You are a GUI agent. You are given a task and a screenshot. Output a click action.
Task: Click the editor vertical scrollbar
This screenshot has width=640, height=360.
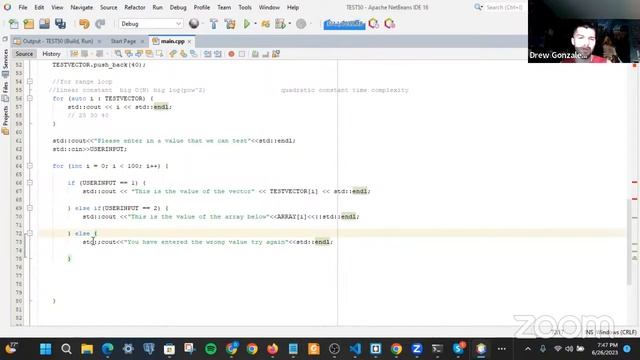629,241
